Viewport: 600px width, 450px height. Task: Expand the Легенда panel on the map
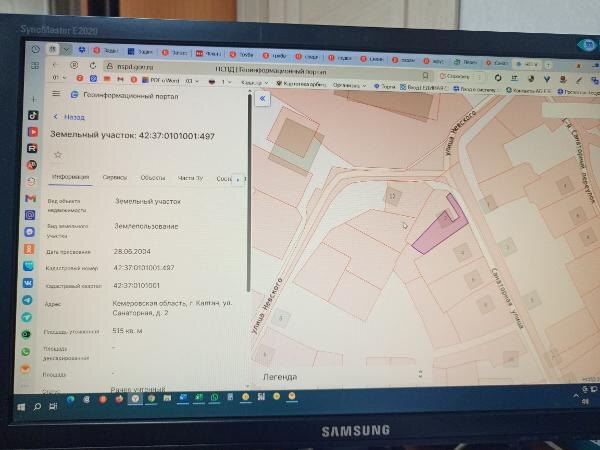[x=421, y=374]
